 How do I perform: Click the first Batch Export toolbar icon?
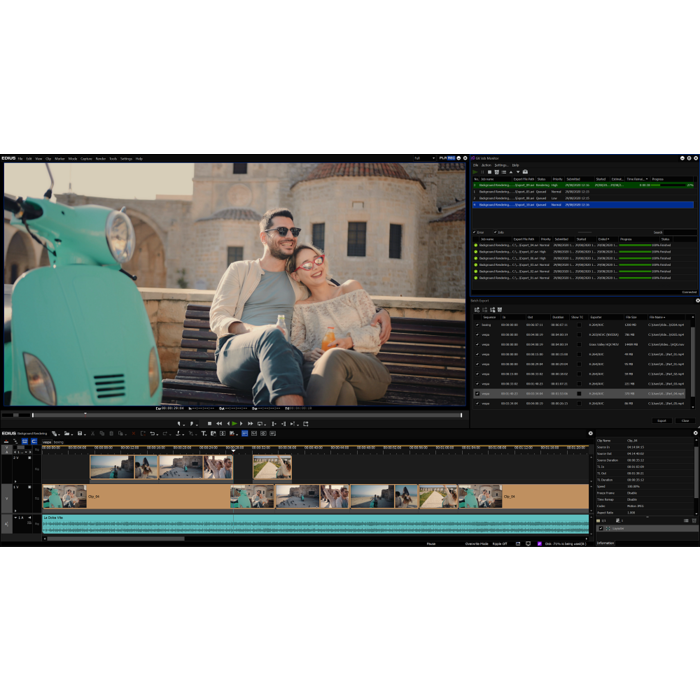(x=477, y=310)
